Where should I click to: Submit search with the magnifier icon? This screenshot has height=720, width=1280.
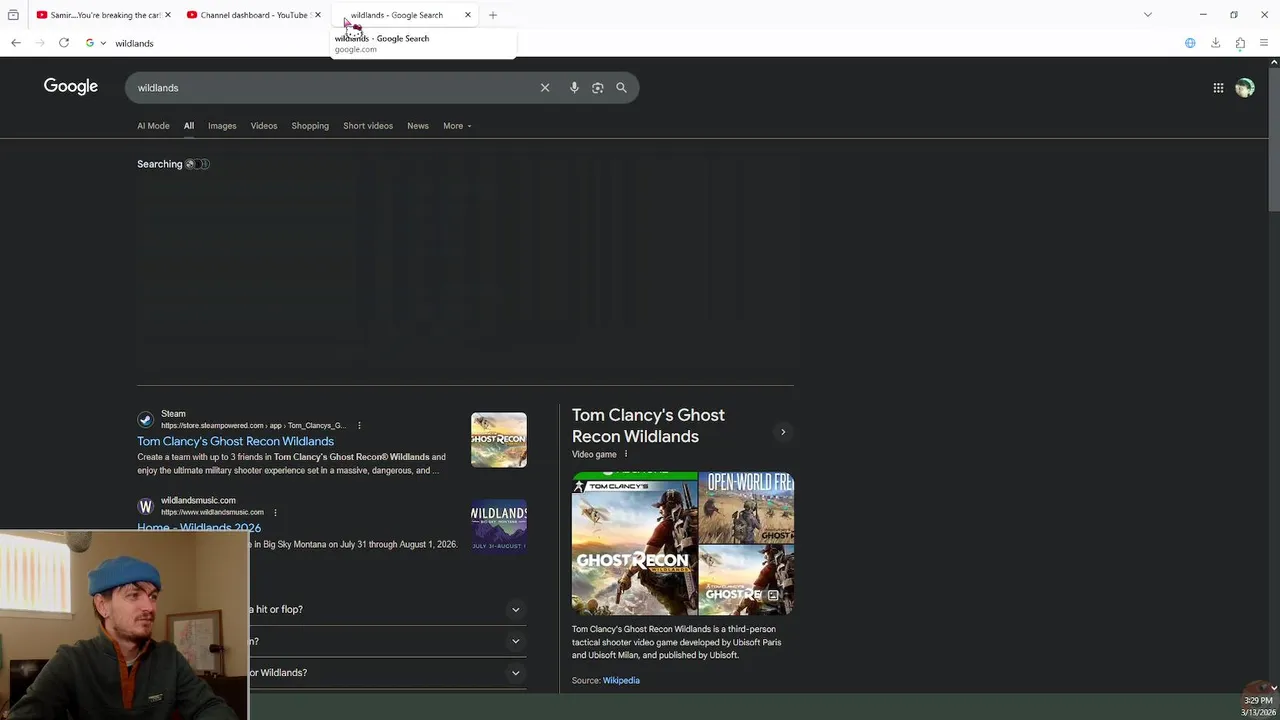(x=621, y=88)
